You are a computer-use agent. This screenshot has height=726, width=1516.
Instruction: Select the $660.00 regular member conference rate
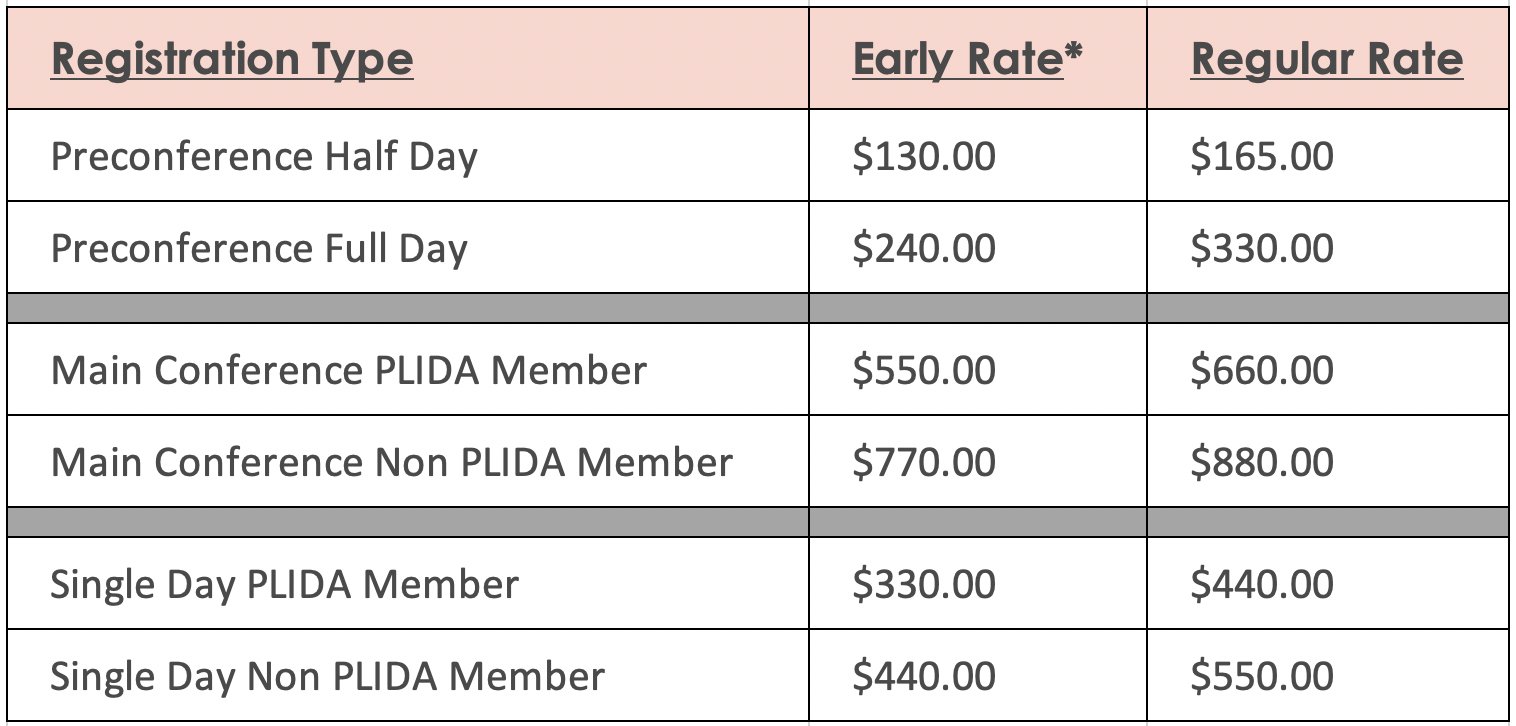[x=1262, y=370]
